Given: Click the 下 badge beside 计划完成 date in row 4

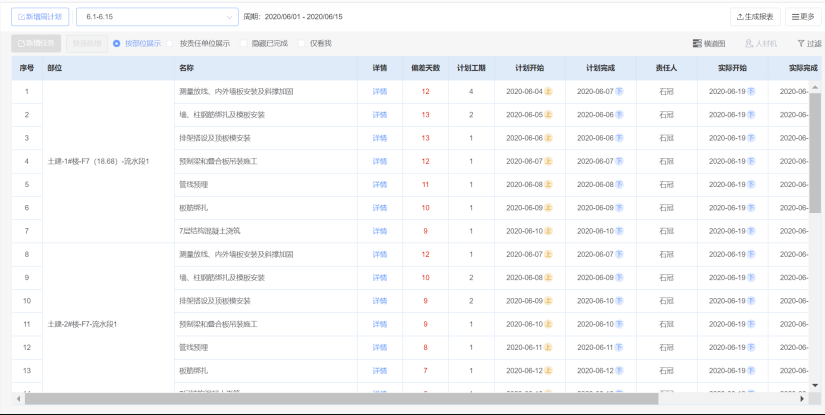Looking at the screenshot, I should coord(619,161).
